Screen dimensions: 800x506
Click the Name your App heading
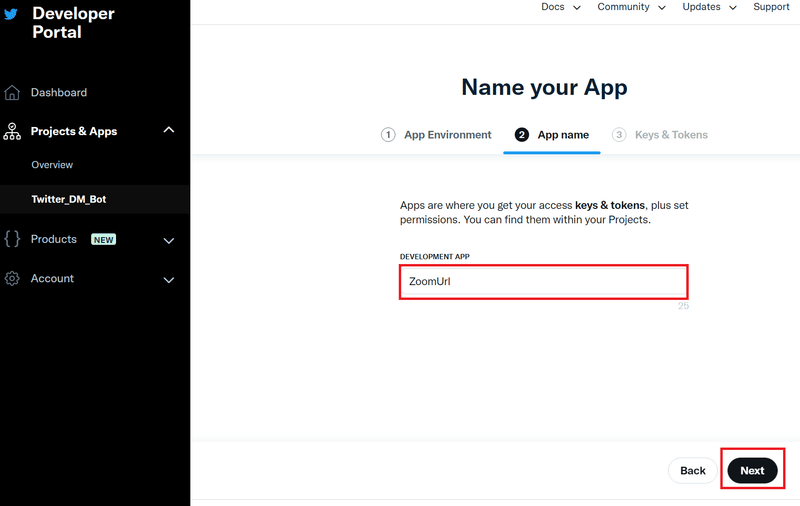coord(544,88)
